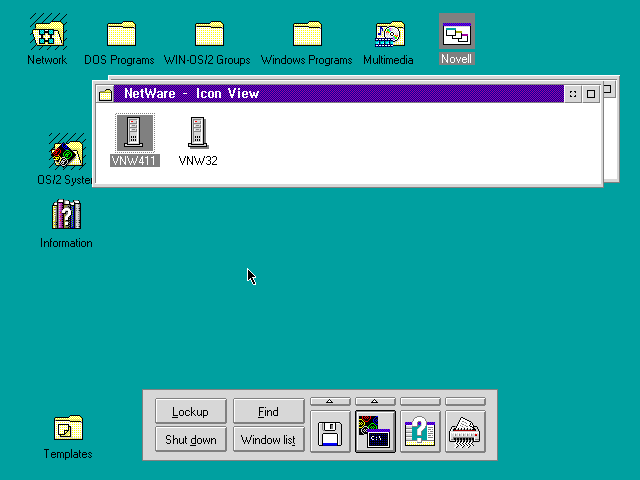This screenshot has height=480, width=640.
Task: Select the Novell desktop icon
Action: pos(457,33)
